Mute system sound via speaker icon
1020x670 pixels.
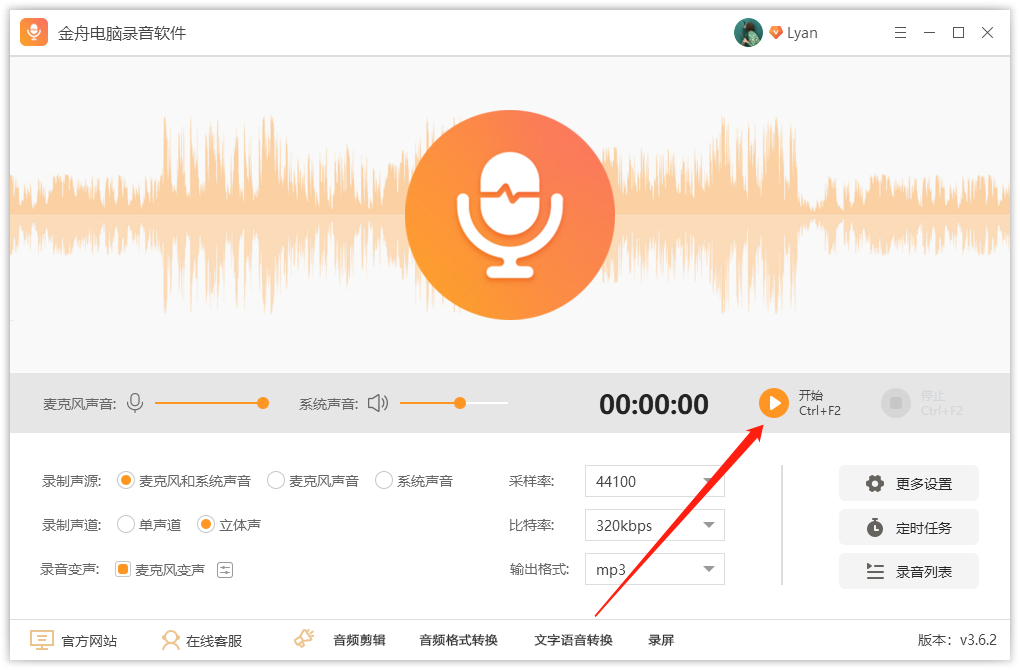378,403
